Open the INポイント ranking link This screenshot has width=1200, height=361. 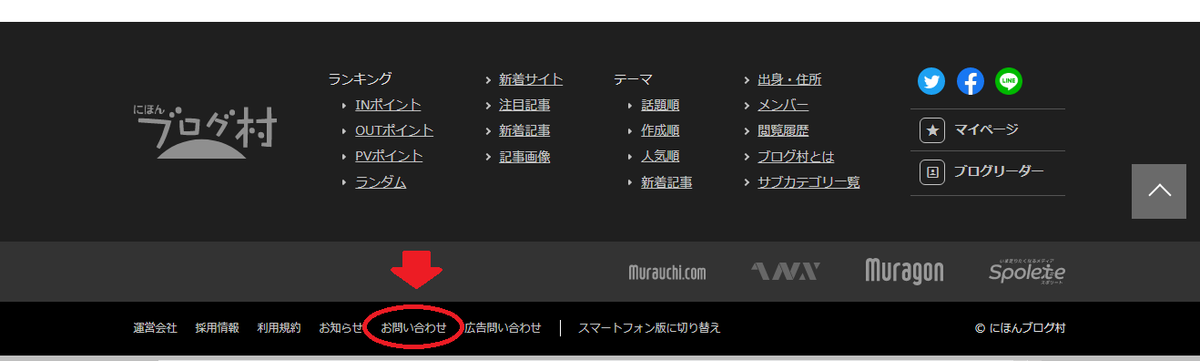(x=388, y=105)
